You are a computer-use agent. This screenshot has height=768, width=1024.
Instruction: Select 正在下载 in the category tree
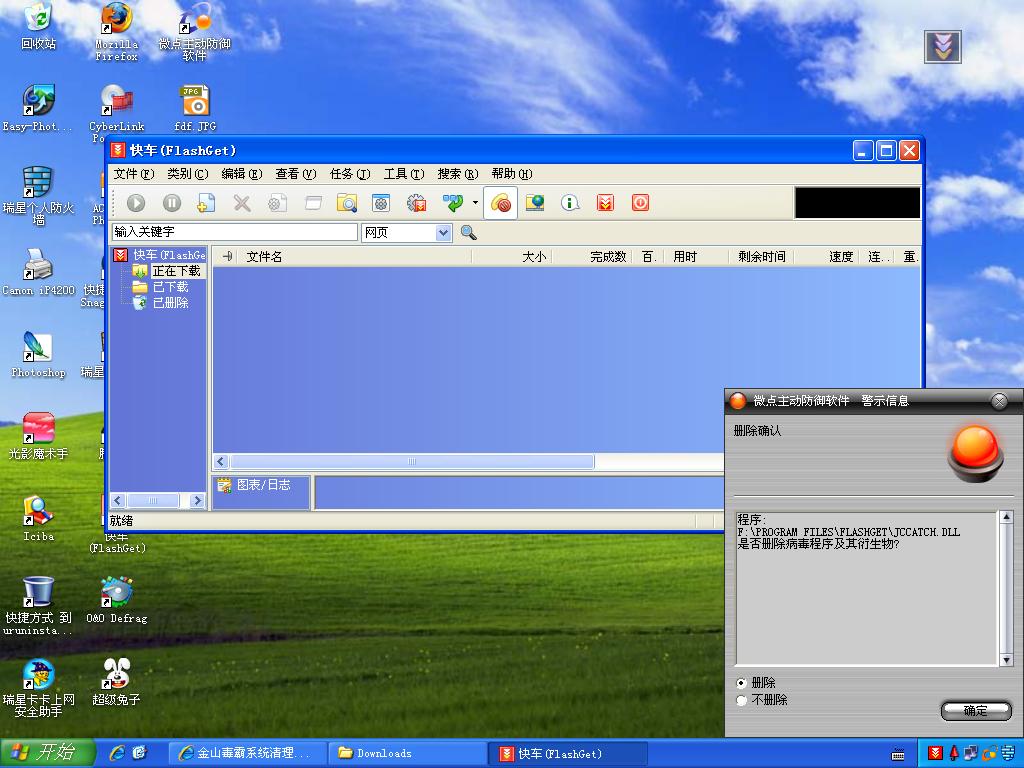[176, 271]
